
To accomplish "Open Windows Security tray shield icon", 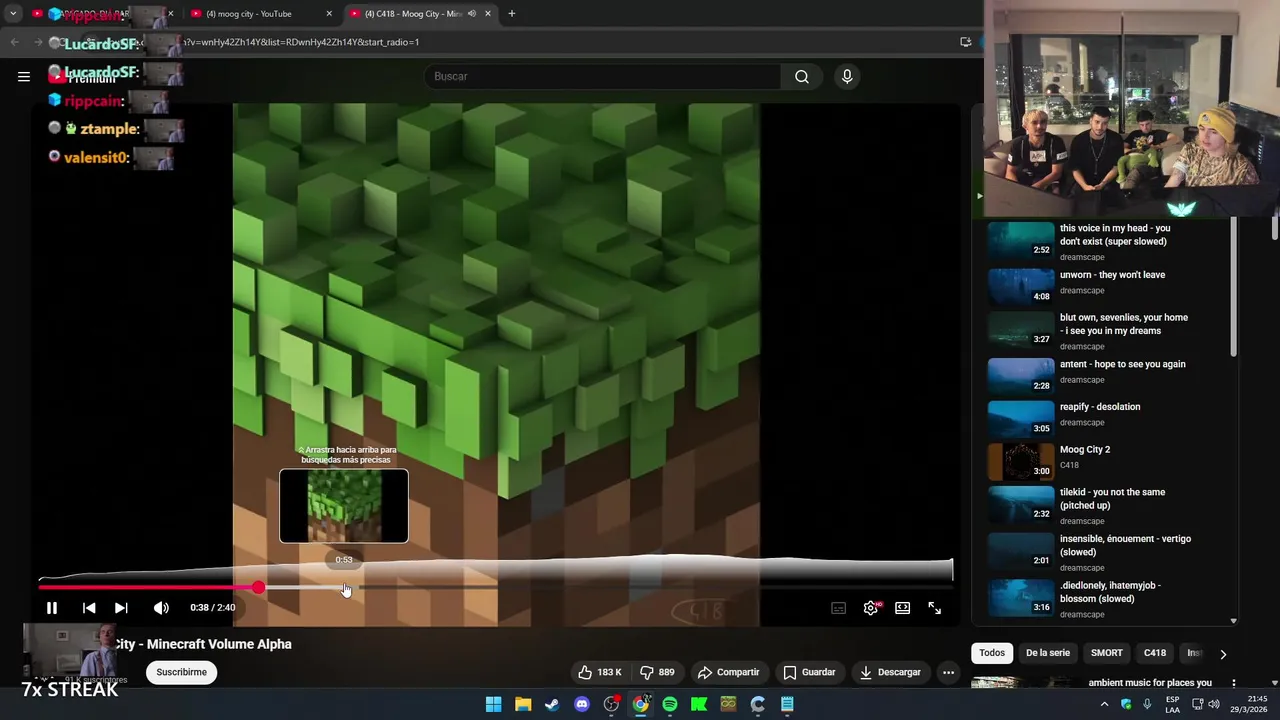I will (1126, 704).
